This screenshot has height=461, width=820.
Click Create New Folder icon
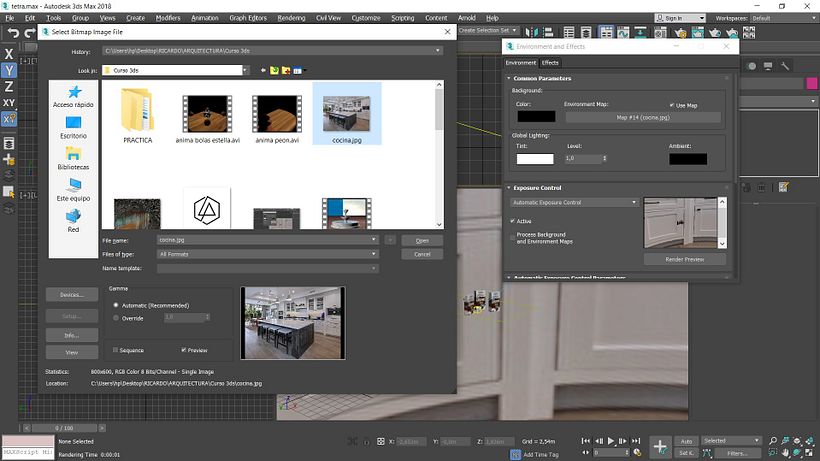coord(286,70)
